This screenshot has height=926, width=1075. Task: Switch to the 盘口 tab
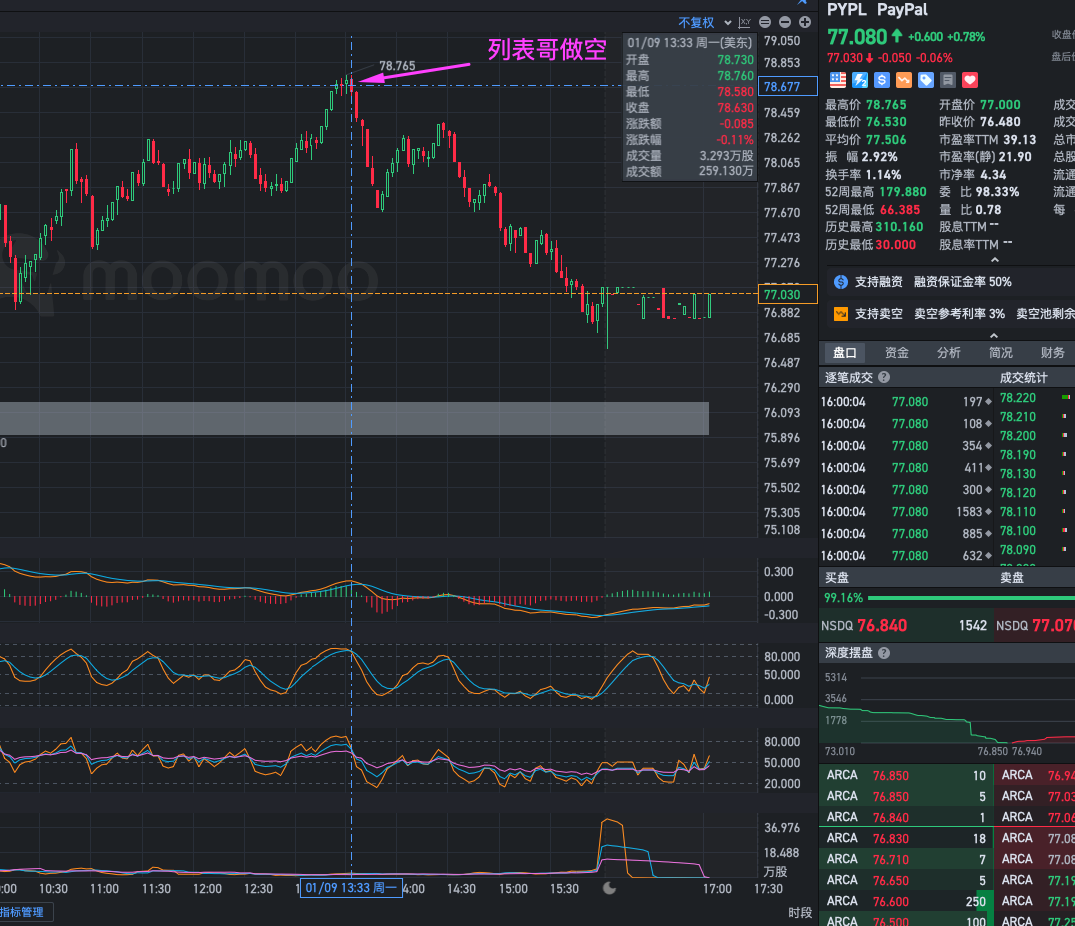coord(845,353)
